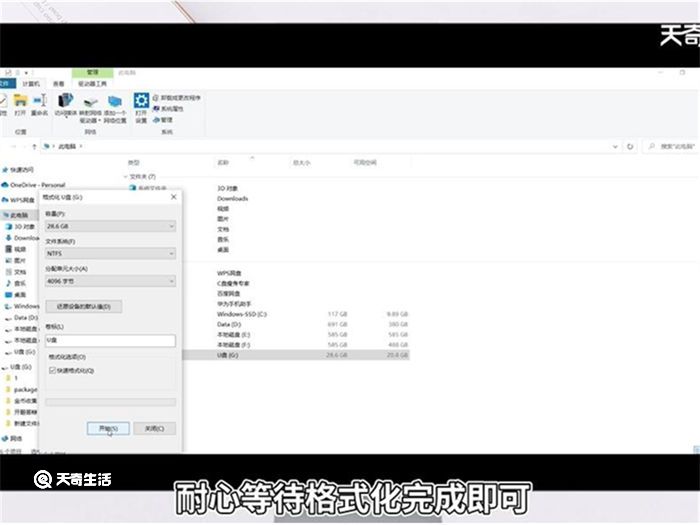Click the Volume label (卷标) input field
Viewport: 700px width, 525px height.
(x=110, y=340)
